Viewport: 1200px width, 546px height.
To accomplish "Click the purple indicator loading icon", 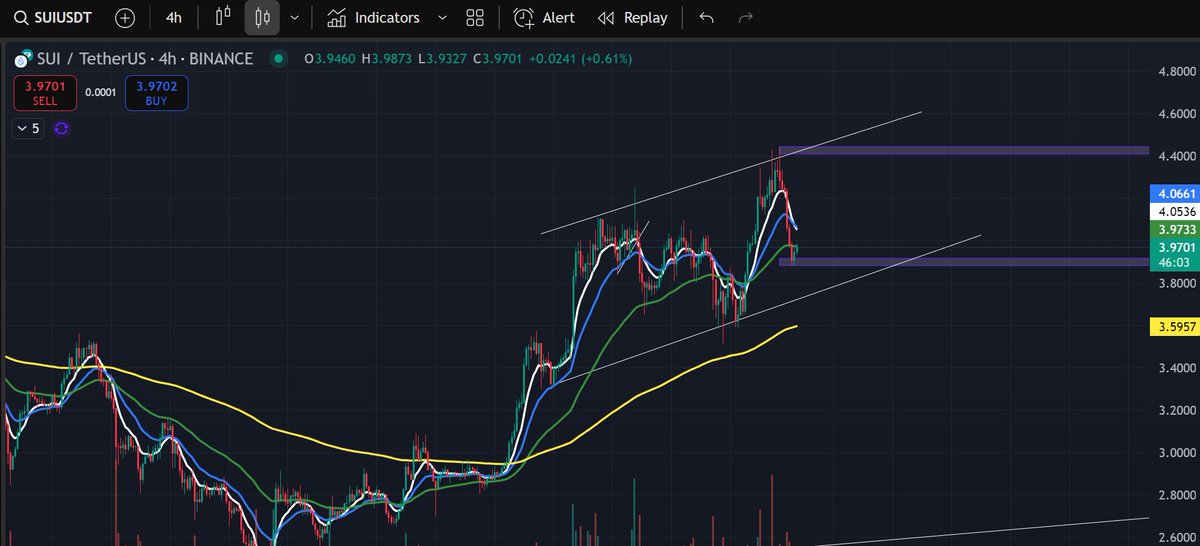I will (61, 128).
